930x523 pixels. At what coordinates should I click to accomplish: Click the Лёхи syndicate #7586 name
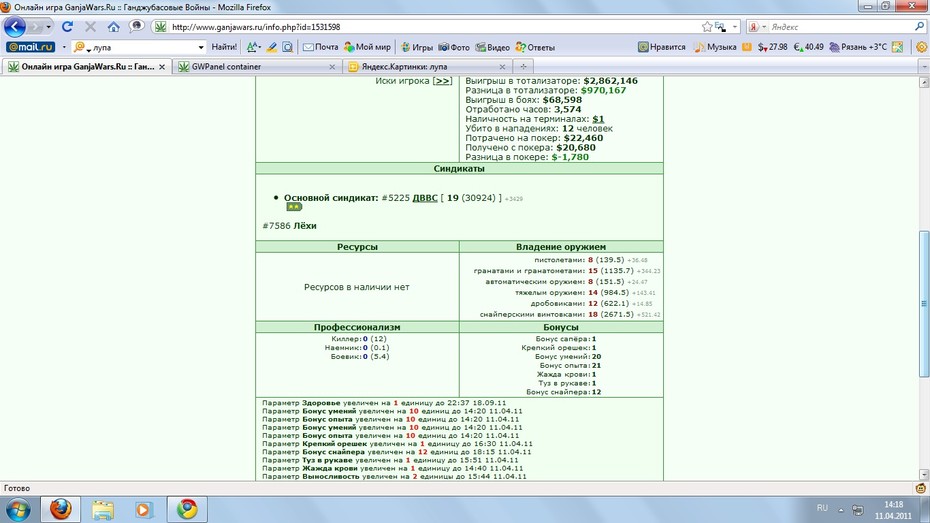305,226
